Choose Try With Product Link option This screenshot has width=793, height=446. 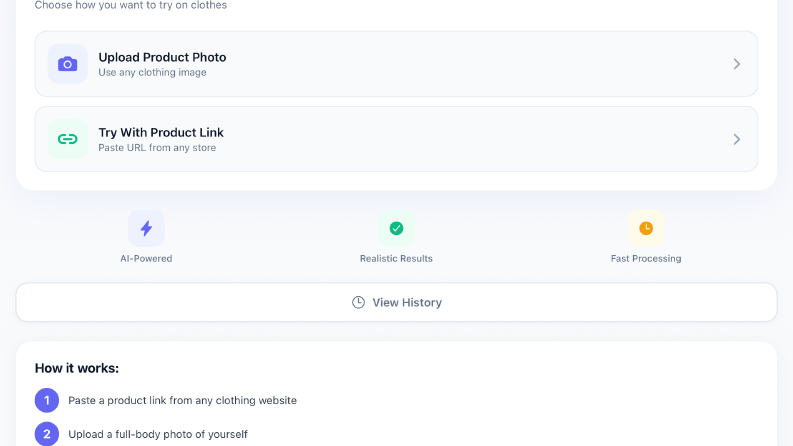click(396, 139)
